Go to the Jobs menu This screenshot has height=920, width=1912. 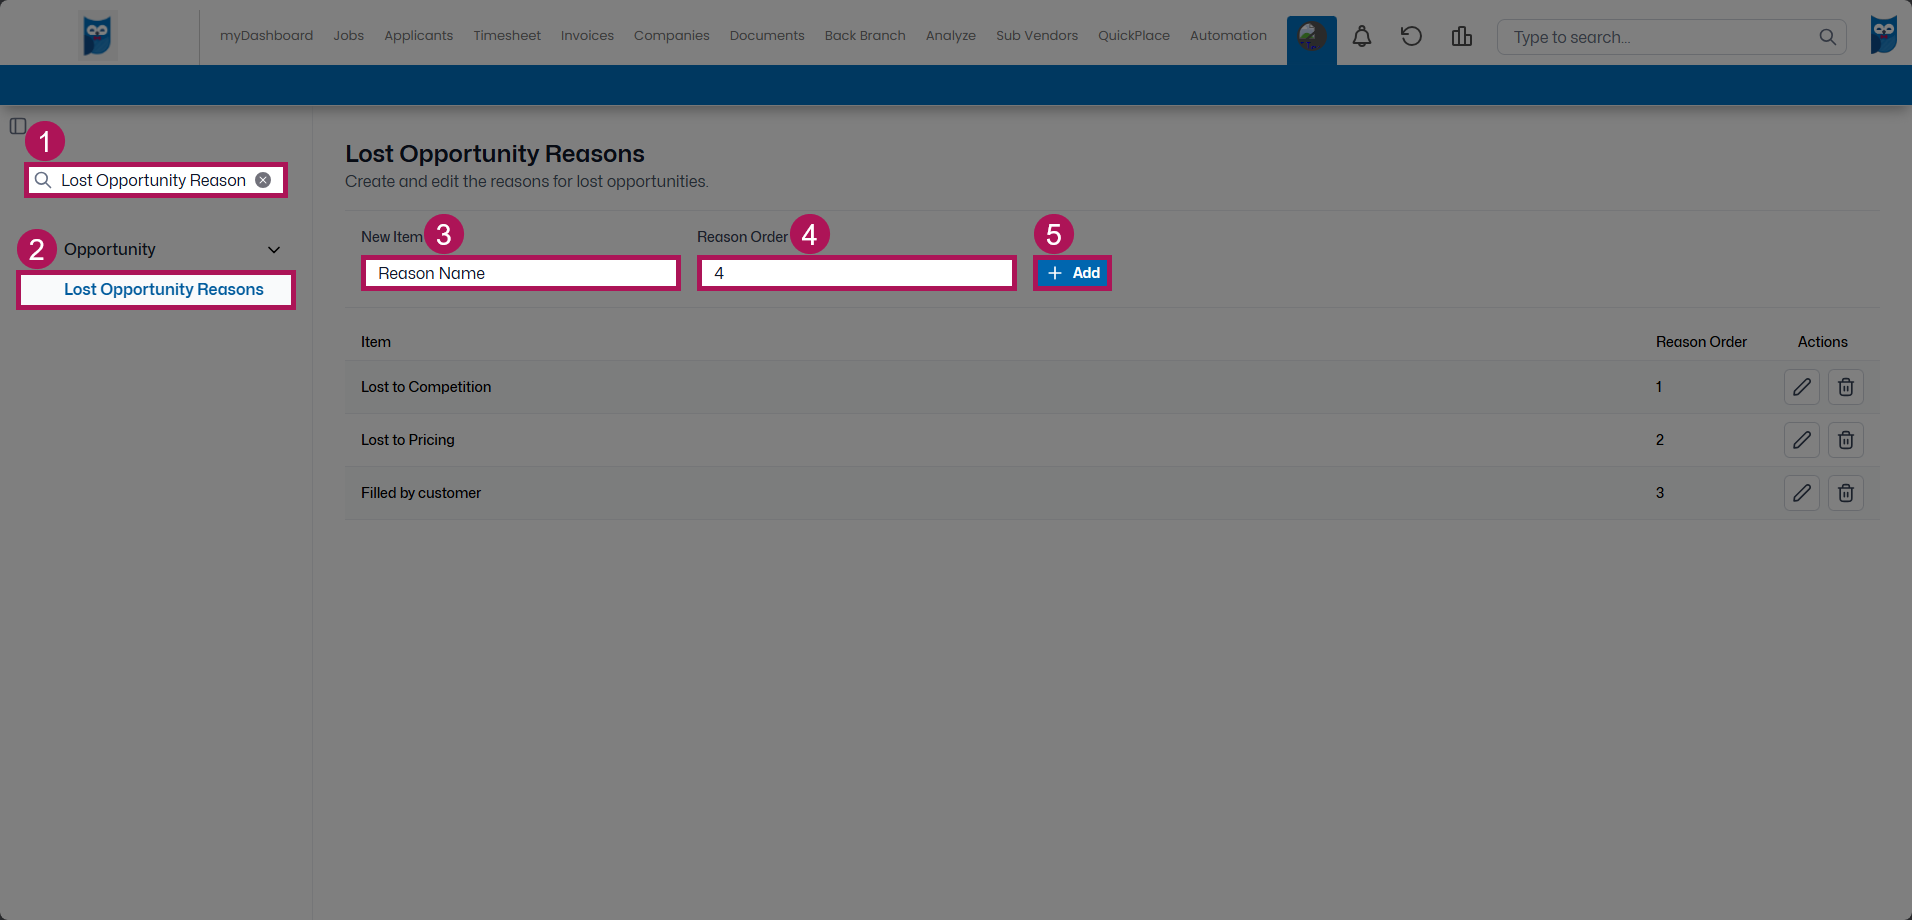point(348,36)
